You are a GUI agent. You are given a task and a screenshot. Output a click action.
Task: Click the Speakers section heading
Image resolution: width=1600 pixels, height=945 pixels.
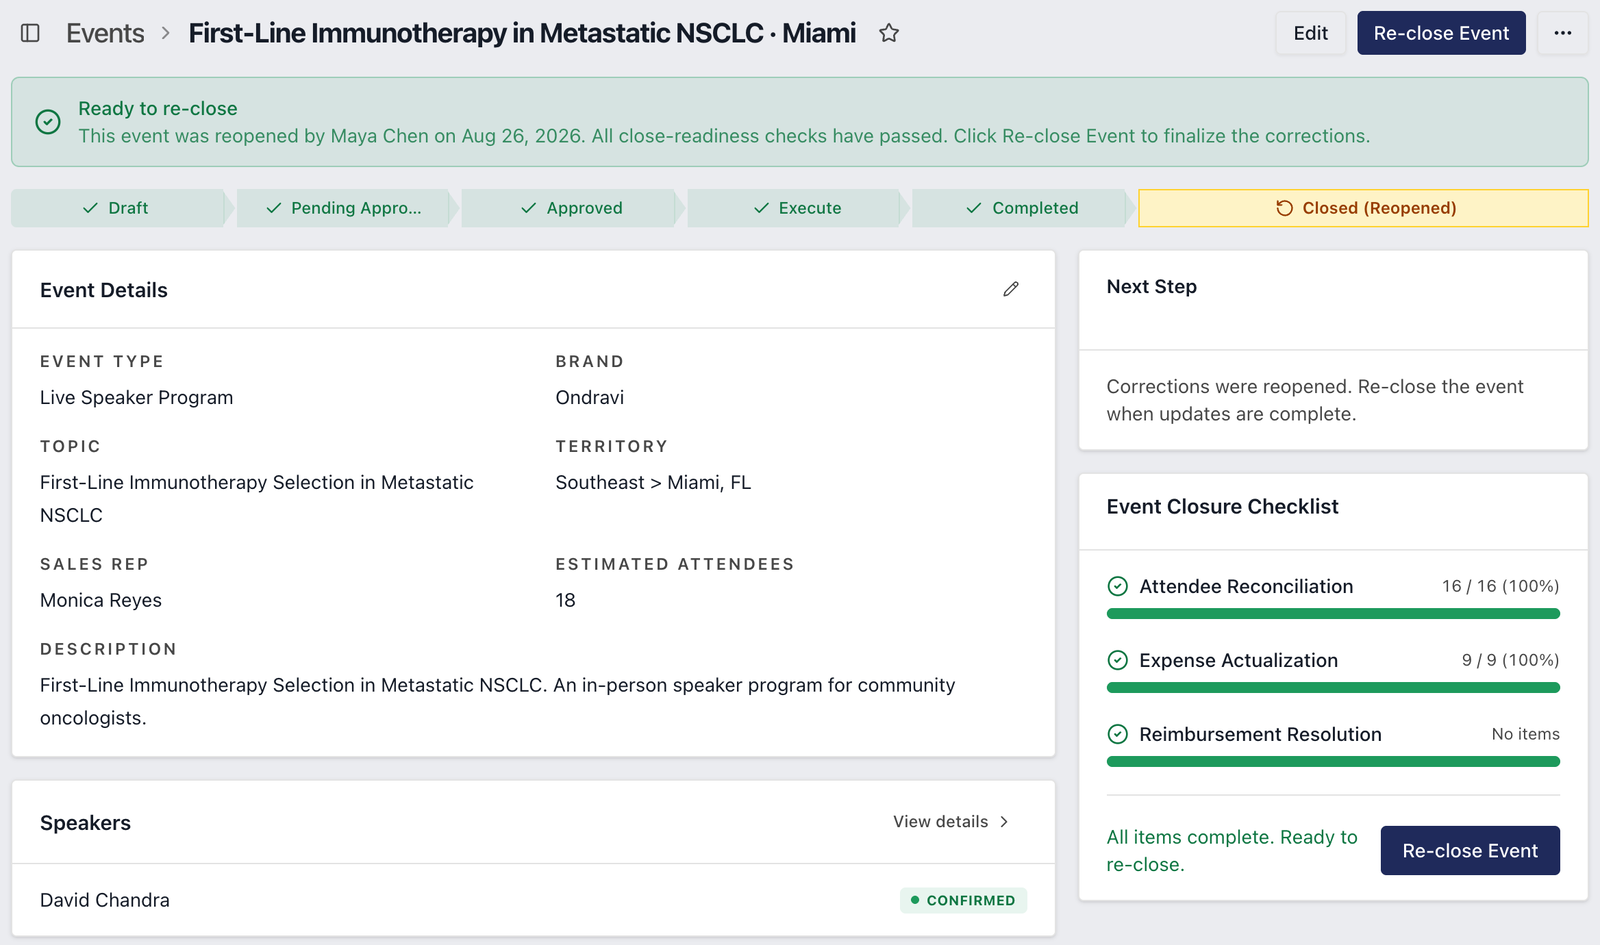(85, 823)
